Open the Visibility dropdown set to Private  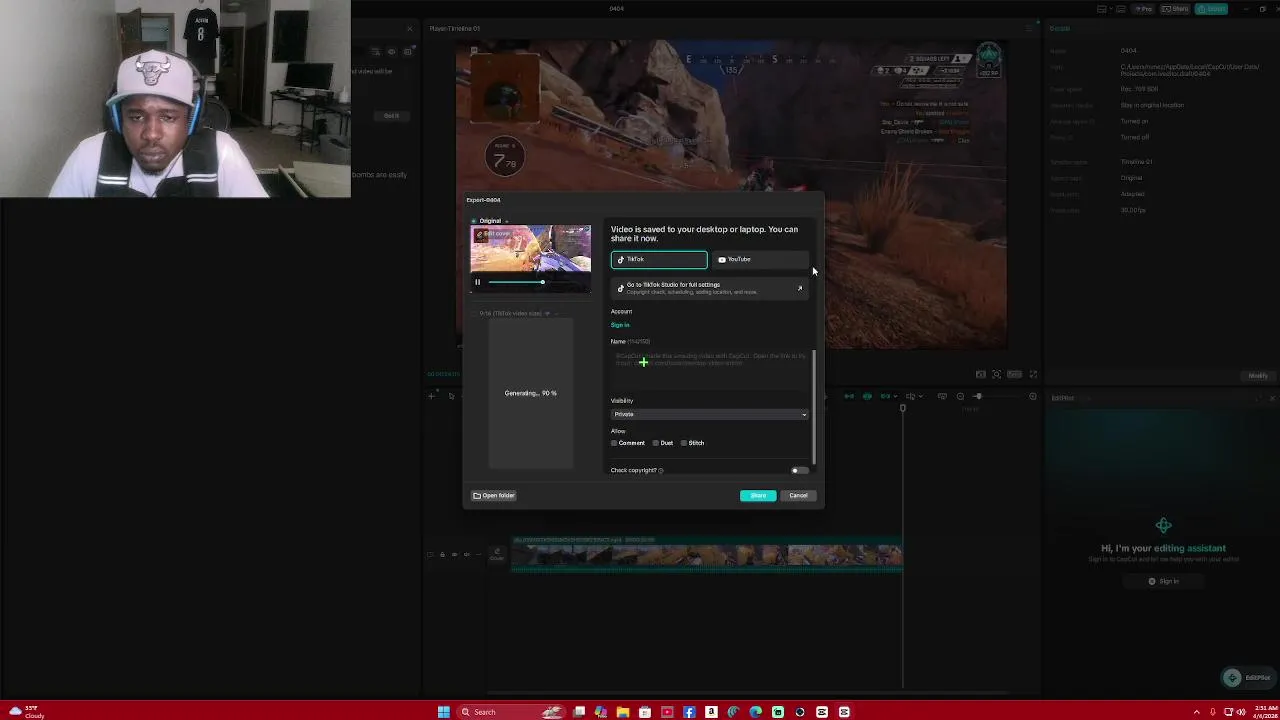point(709,414)
